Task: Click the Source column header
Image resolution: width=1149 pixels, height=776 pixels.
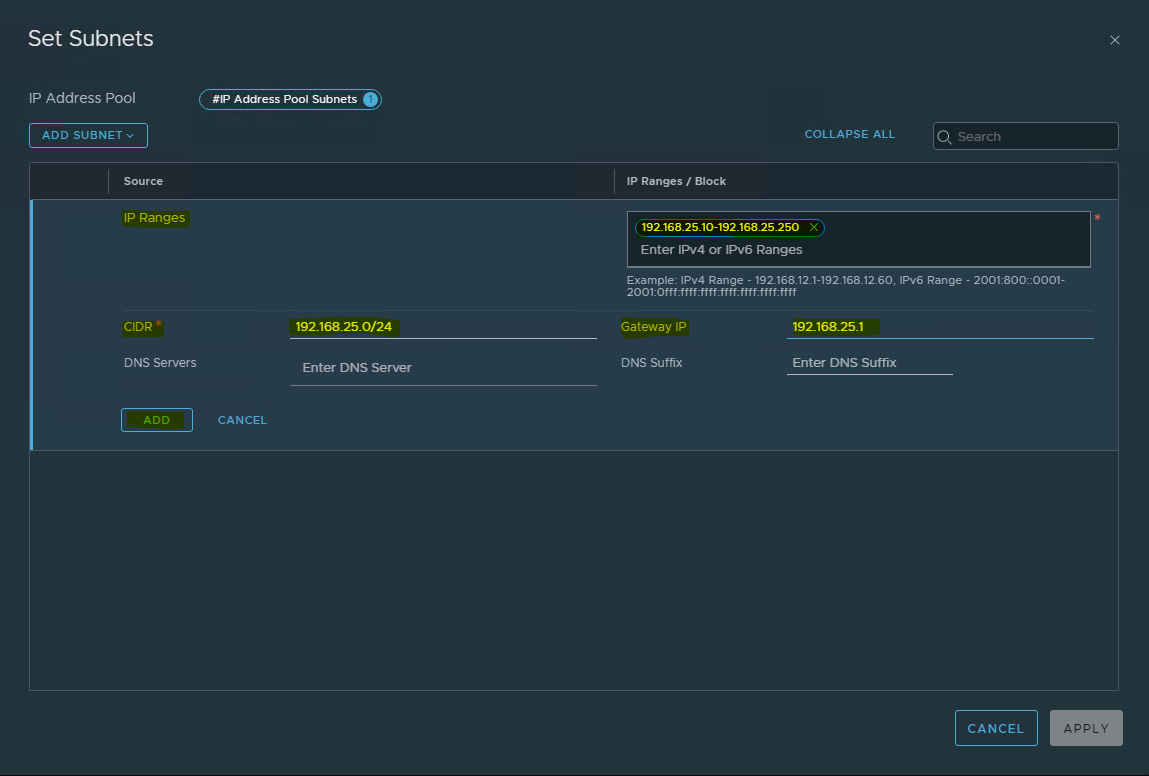Action: 143,181
